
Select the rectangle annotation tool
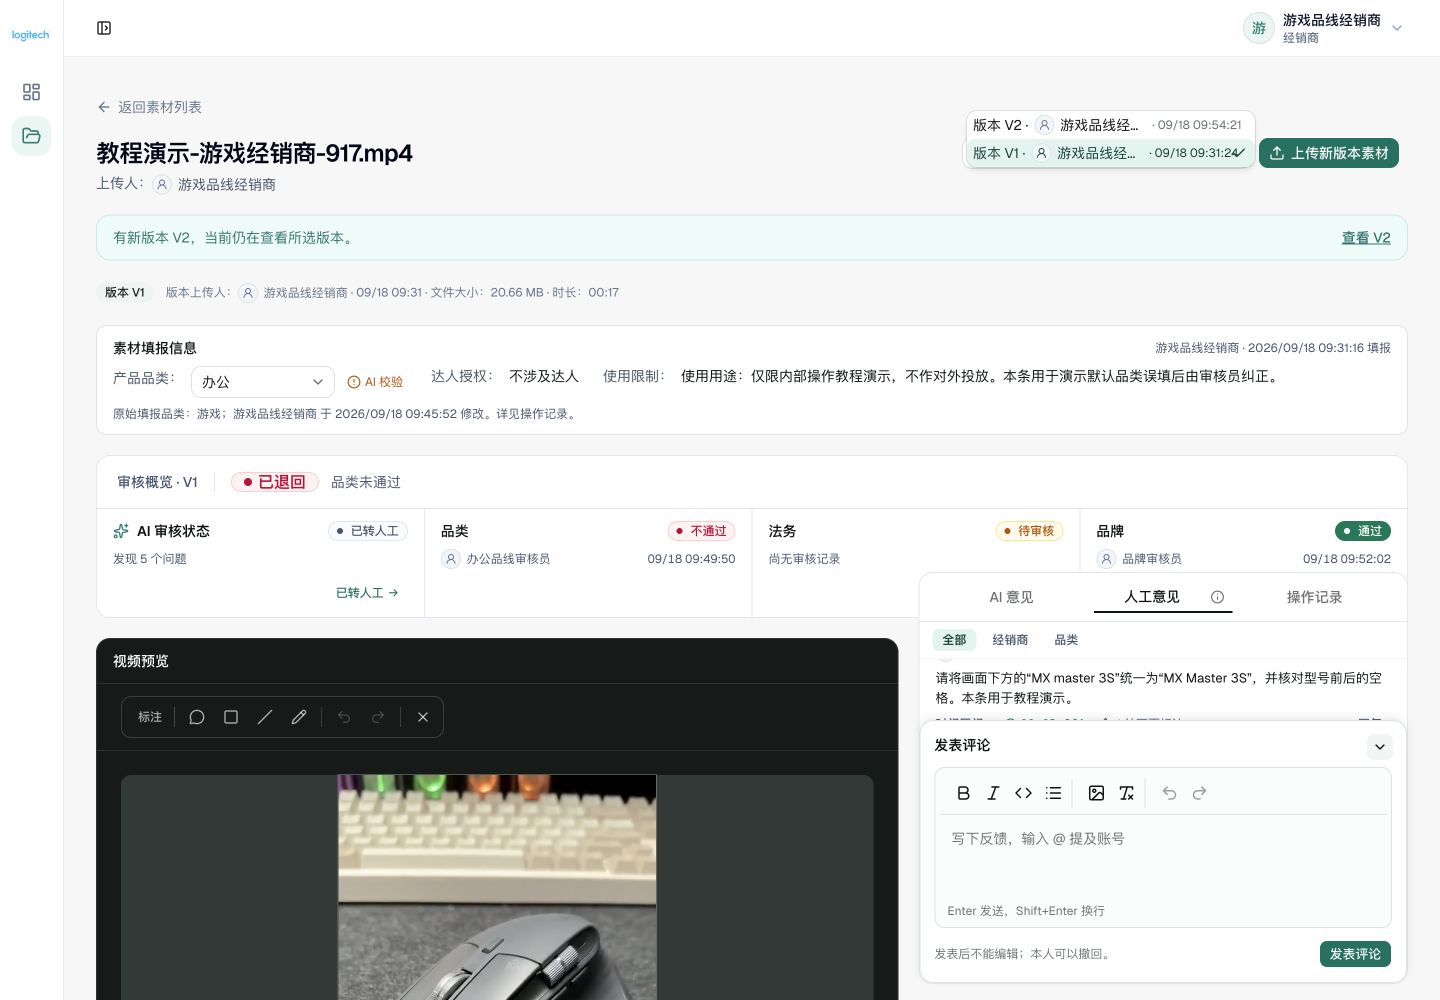[x=231, y=717]
